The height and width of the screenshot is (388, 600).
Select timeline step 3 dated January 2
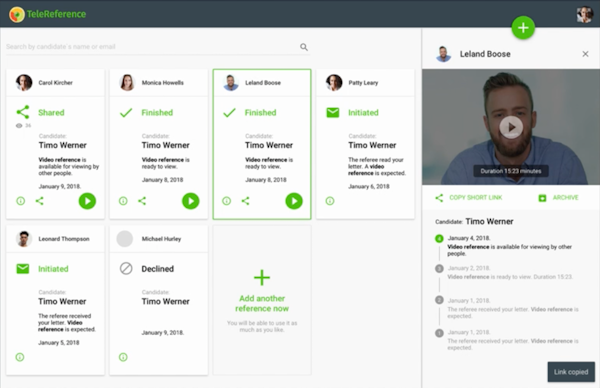(439, 268)
